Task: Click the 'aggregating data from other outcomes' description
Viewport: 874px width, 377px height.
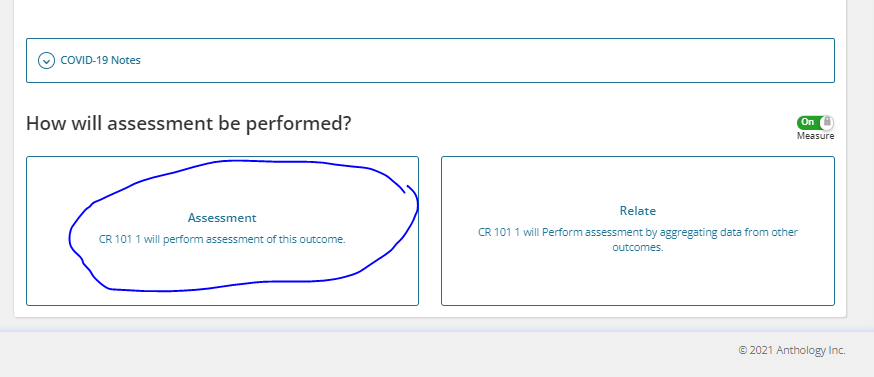Action: [x=638, y=239]
